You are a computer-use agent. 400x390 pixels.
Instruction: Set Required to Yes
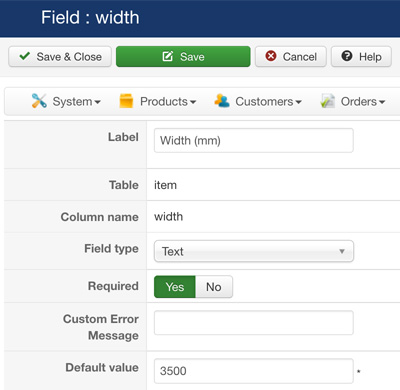click(175, 287)
